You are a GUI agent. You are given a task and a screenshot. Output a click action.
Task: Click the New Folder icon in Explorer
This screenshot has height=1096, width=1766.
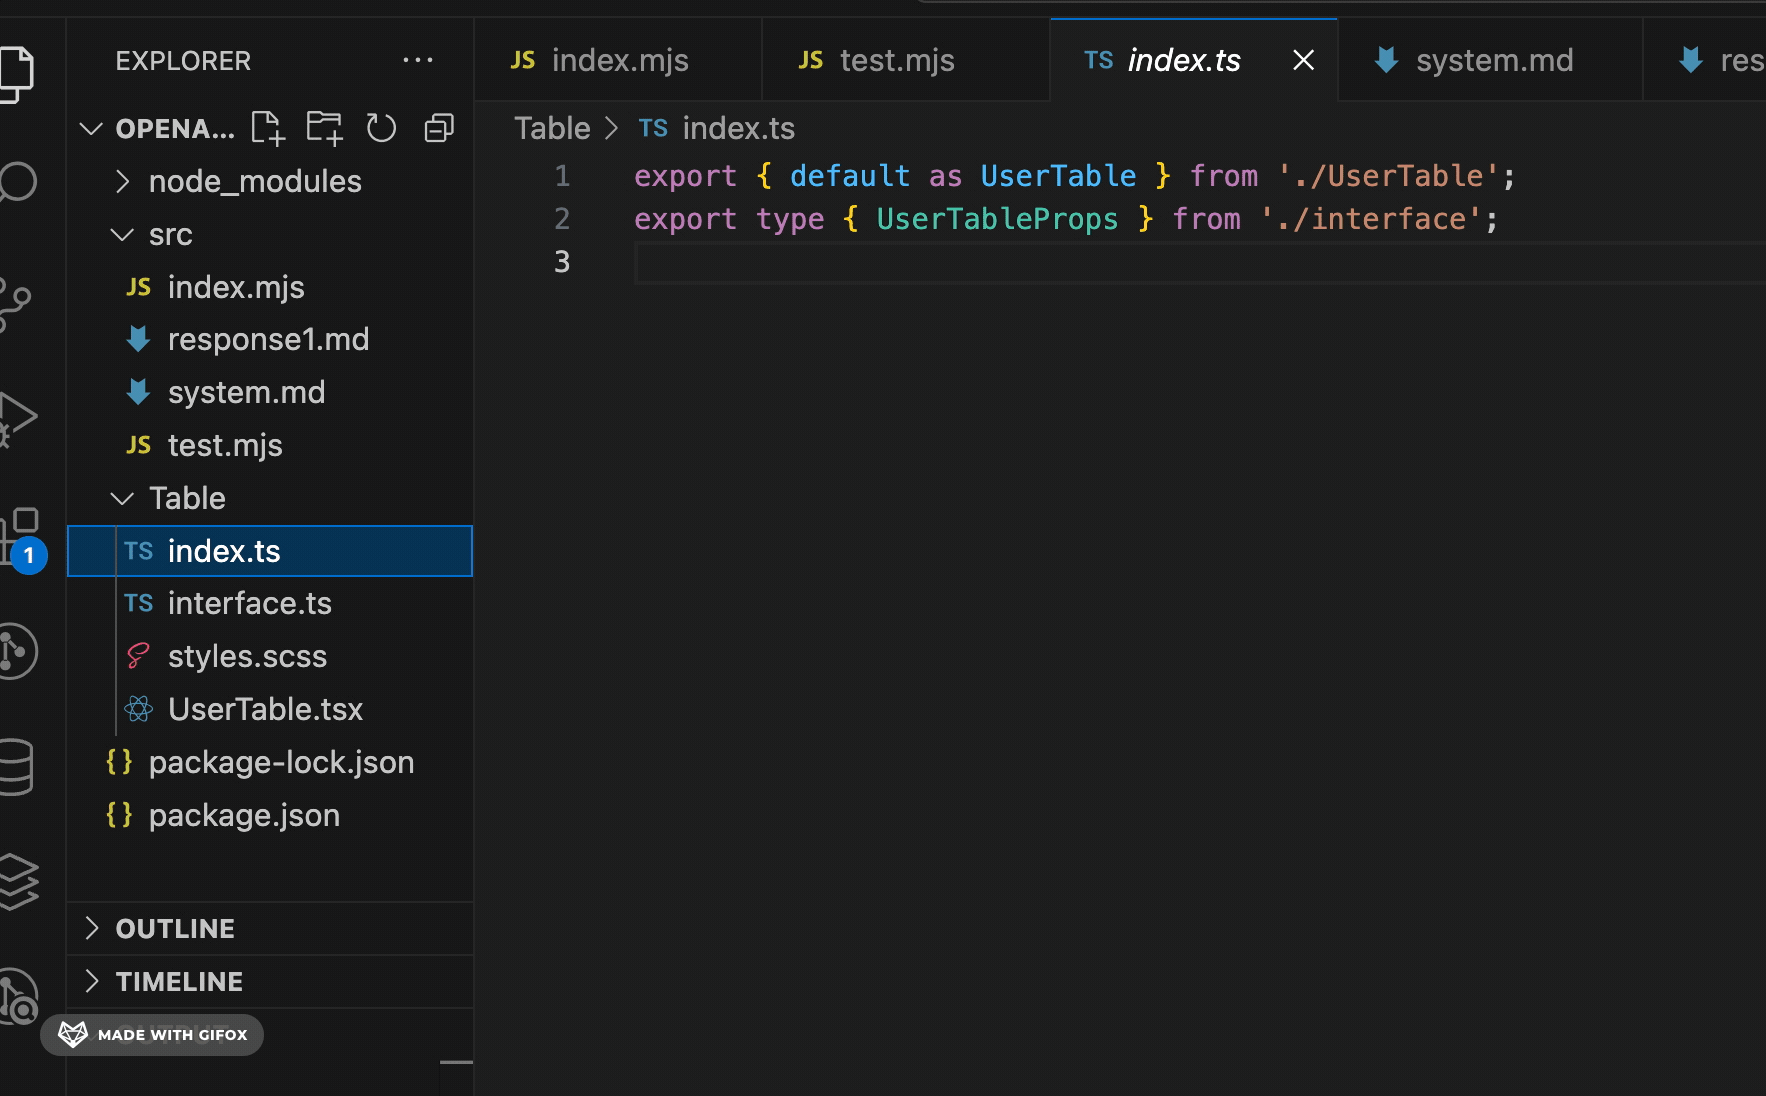point(324,128)
